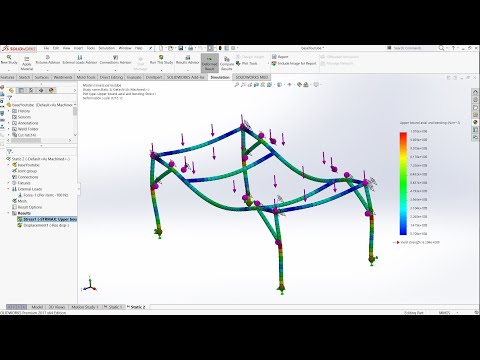This screenshot has width=480, height=360.
Task: Select the Force-1 load item
Action: coord(43,195)
